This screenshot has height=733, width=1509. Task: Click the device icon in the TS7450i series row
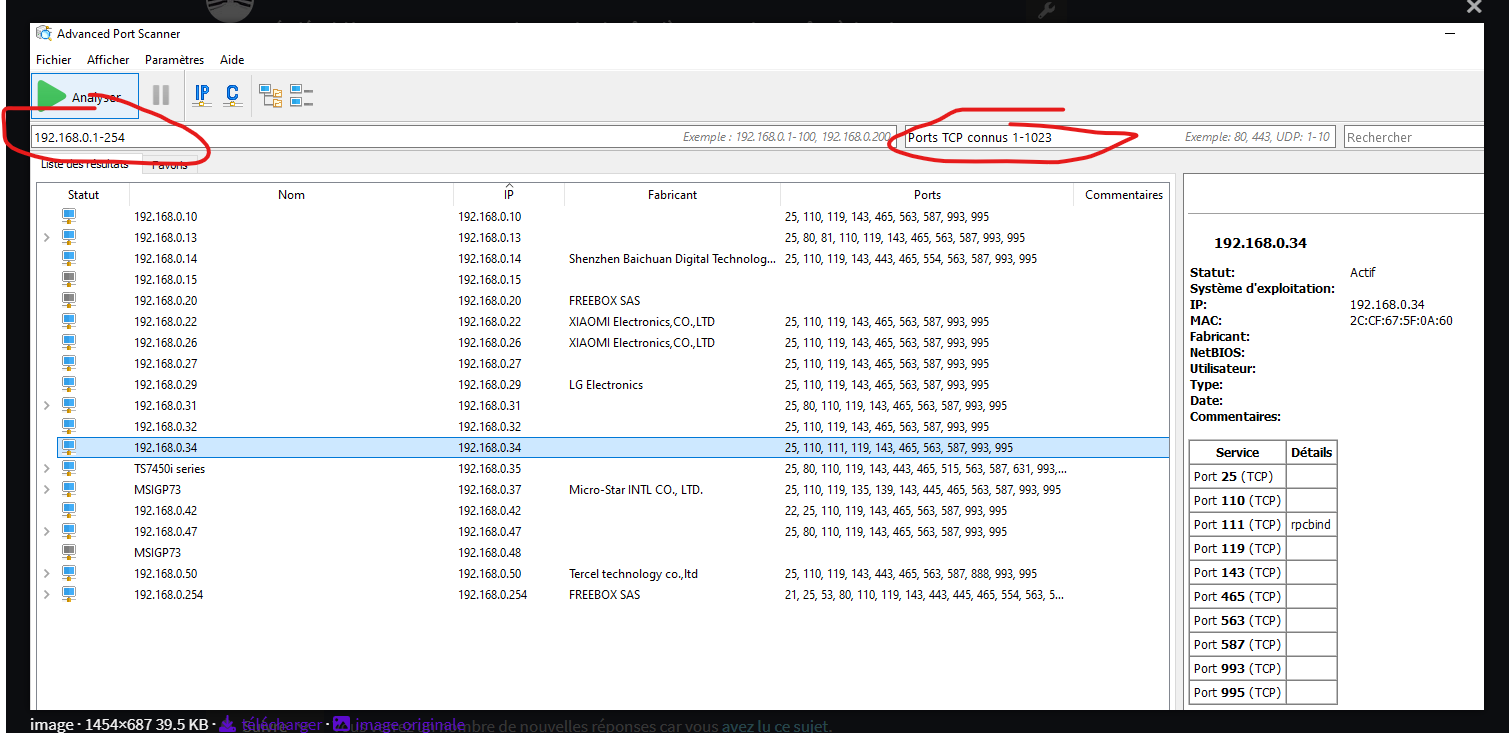pos(69,468)
